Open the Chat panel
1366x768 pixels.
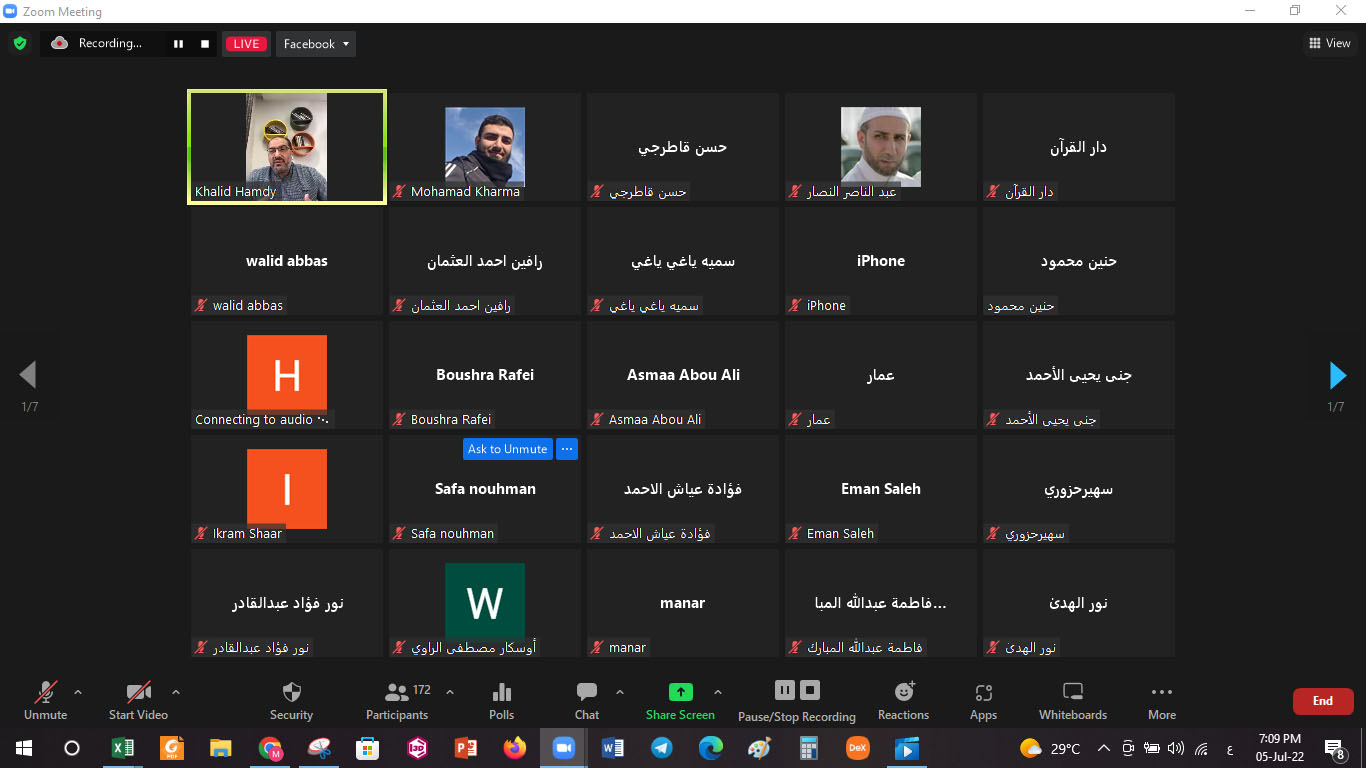pyautogui.click(x=587, y=700)
